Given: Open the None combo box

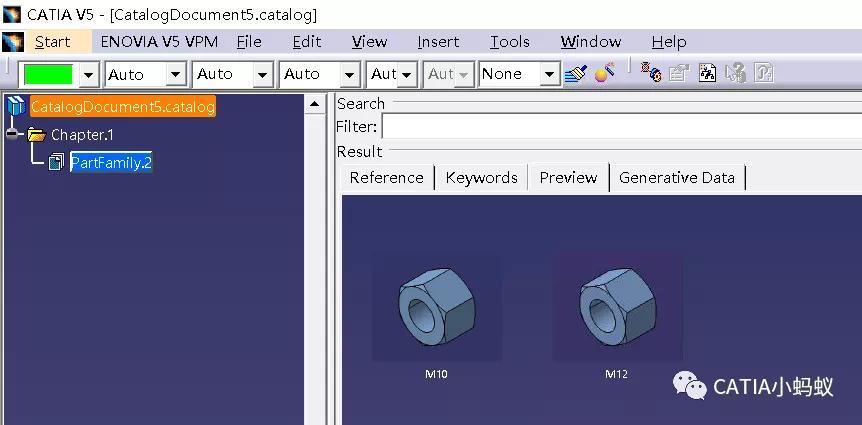Looking at the screenshot, I should 520,74.
